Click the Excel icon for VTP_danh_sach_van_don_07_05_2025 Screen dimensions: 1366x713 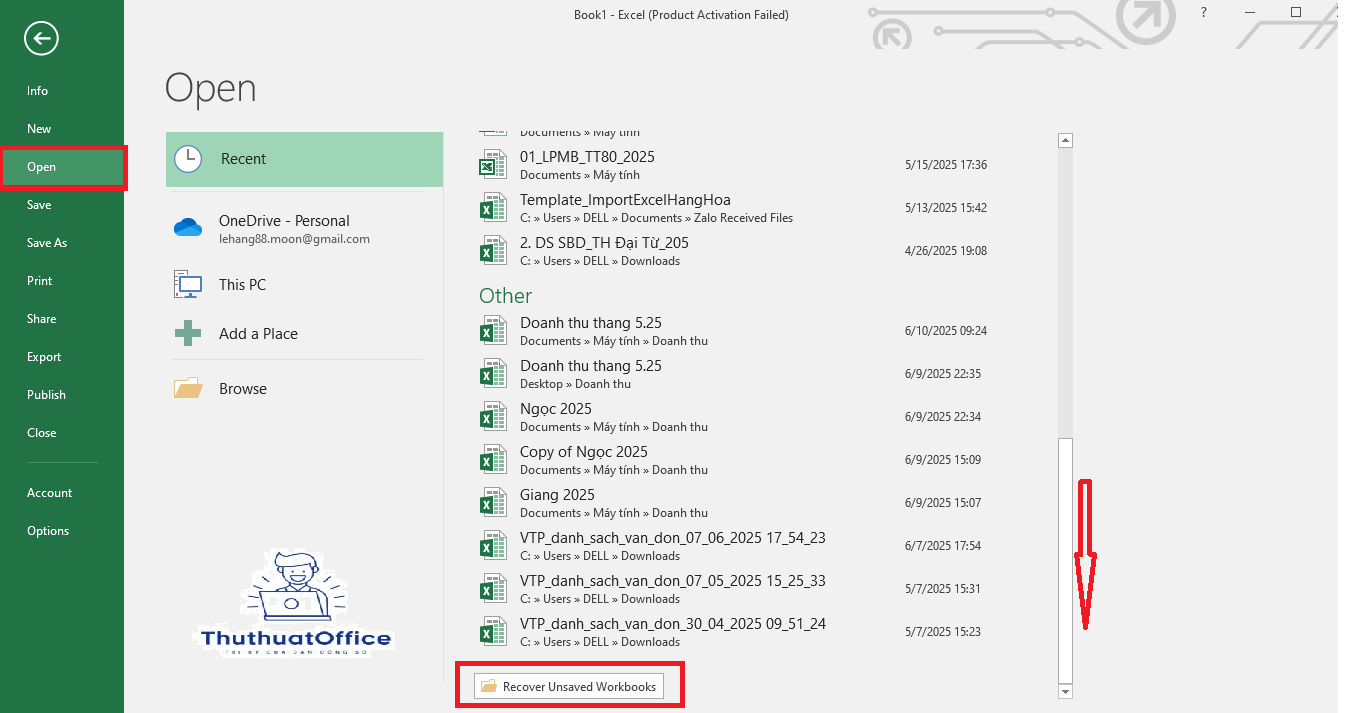tap(492, 589)
